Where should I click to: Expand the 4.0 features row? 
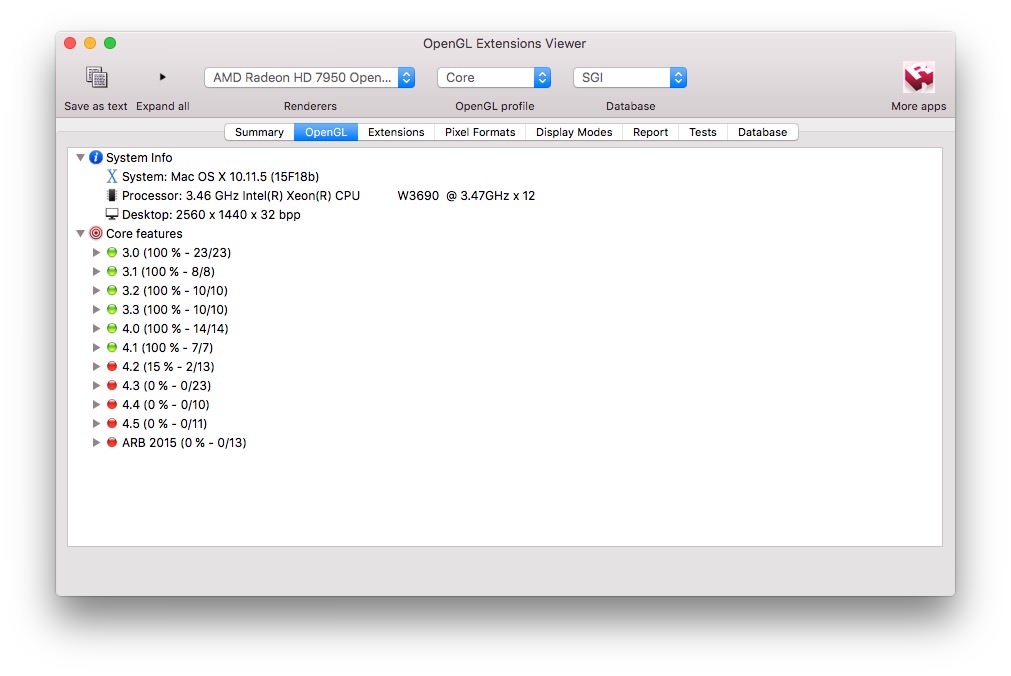point(96,328)
